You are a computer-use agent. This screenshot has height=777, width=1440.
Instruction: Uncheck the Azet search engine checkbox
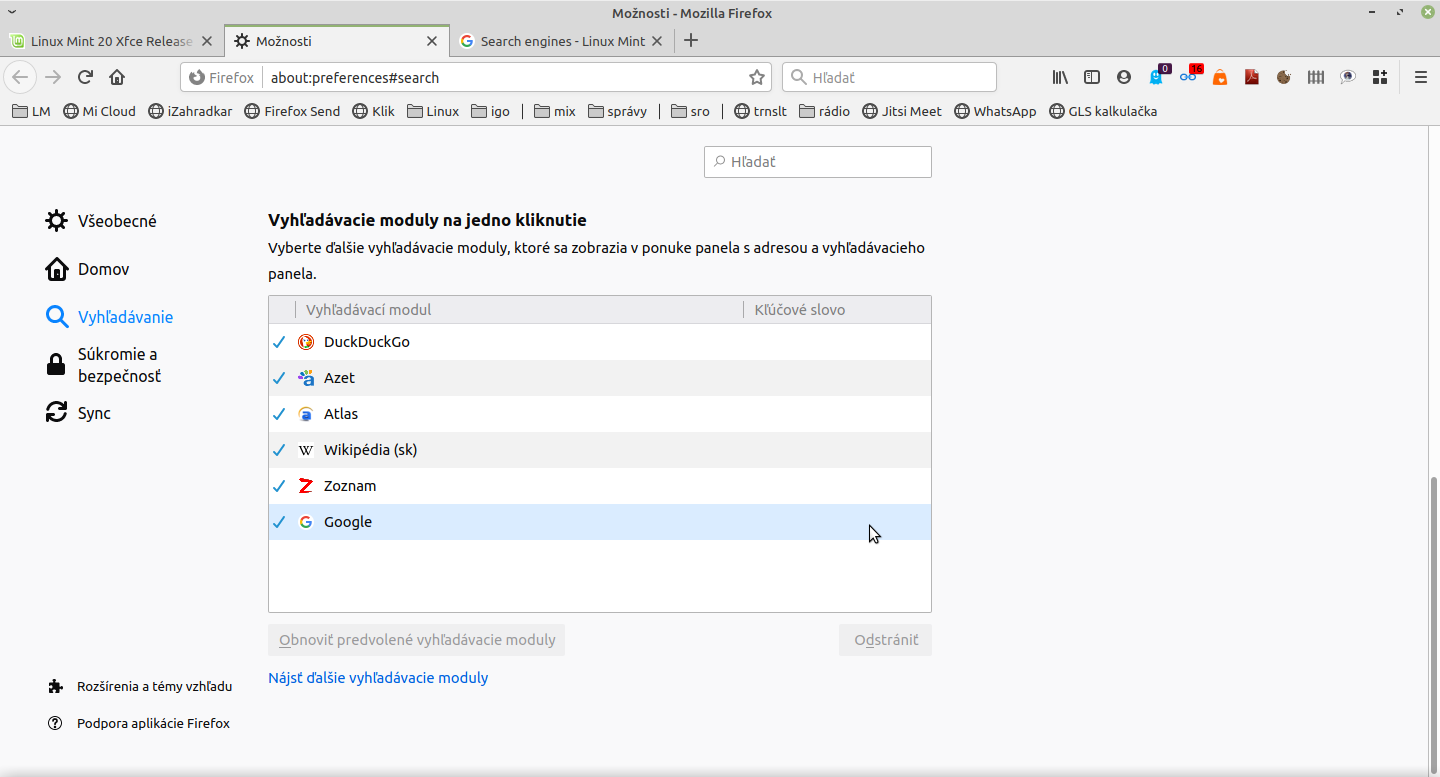pos(279,378)
